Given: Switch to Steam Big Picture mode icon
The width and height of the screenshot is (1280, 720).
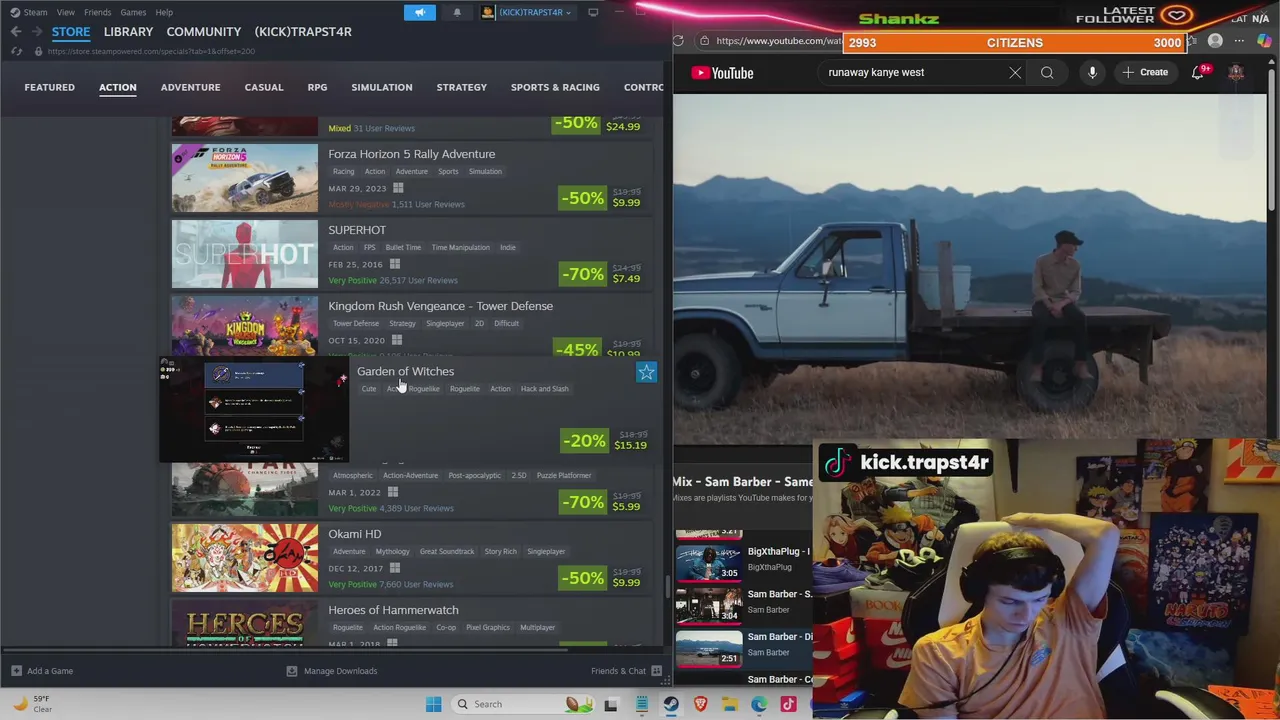Looking at the screenshot, I should (593, 12).
